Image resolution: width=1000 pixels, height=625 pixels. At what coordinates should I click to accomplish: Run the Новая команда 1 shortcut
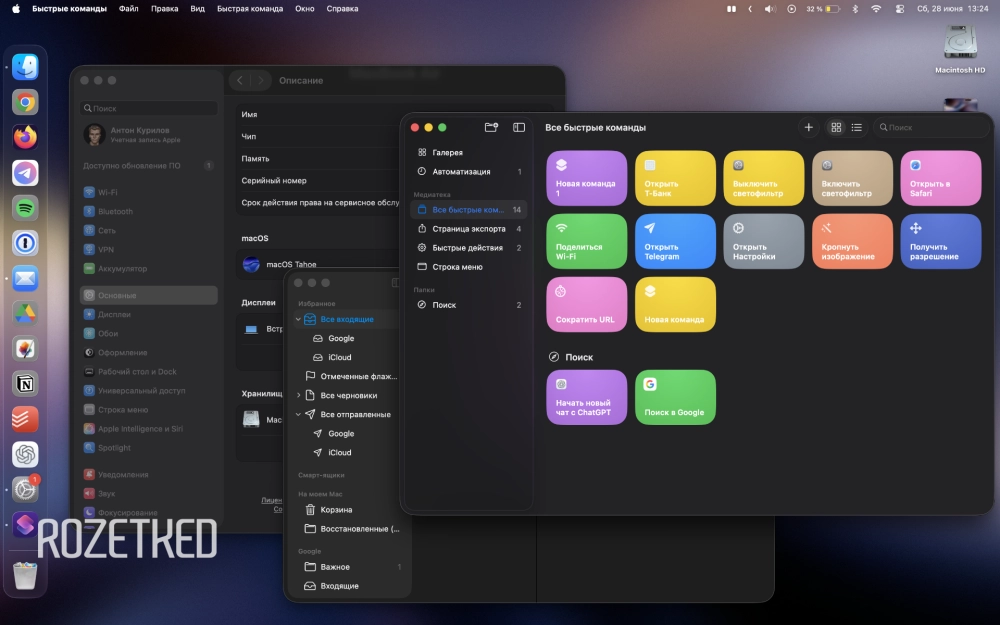tap(587, 178)
